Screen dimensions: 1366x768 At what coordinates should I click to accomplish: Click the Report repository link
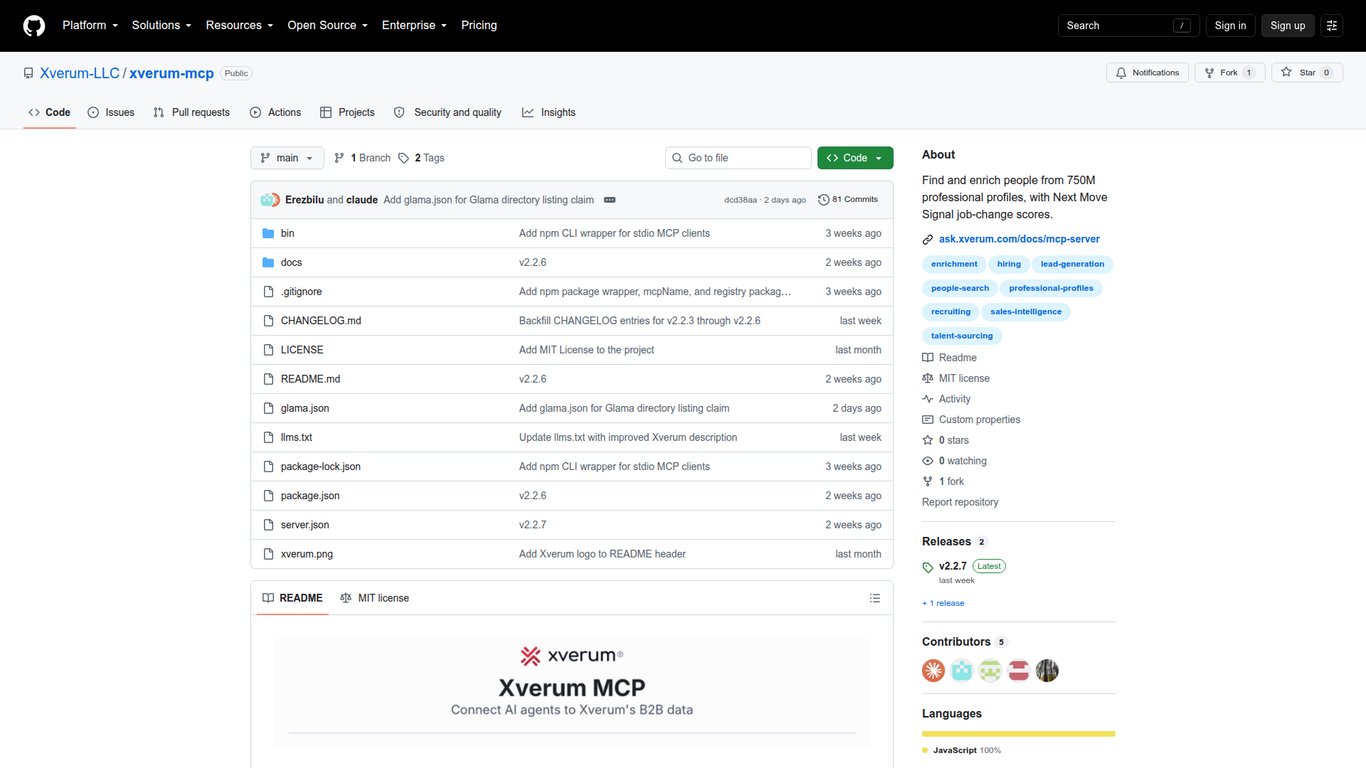point(960,502)
